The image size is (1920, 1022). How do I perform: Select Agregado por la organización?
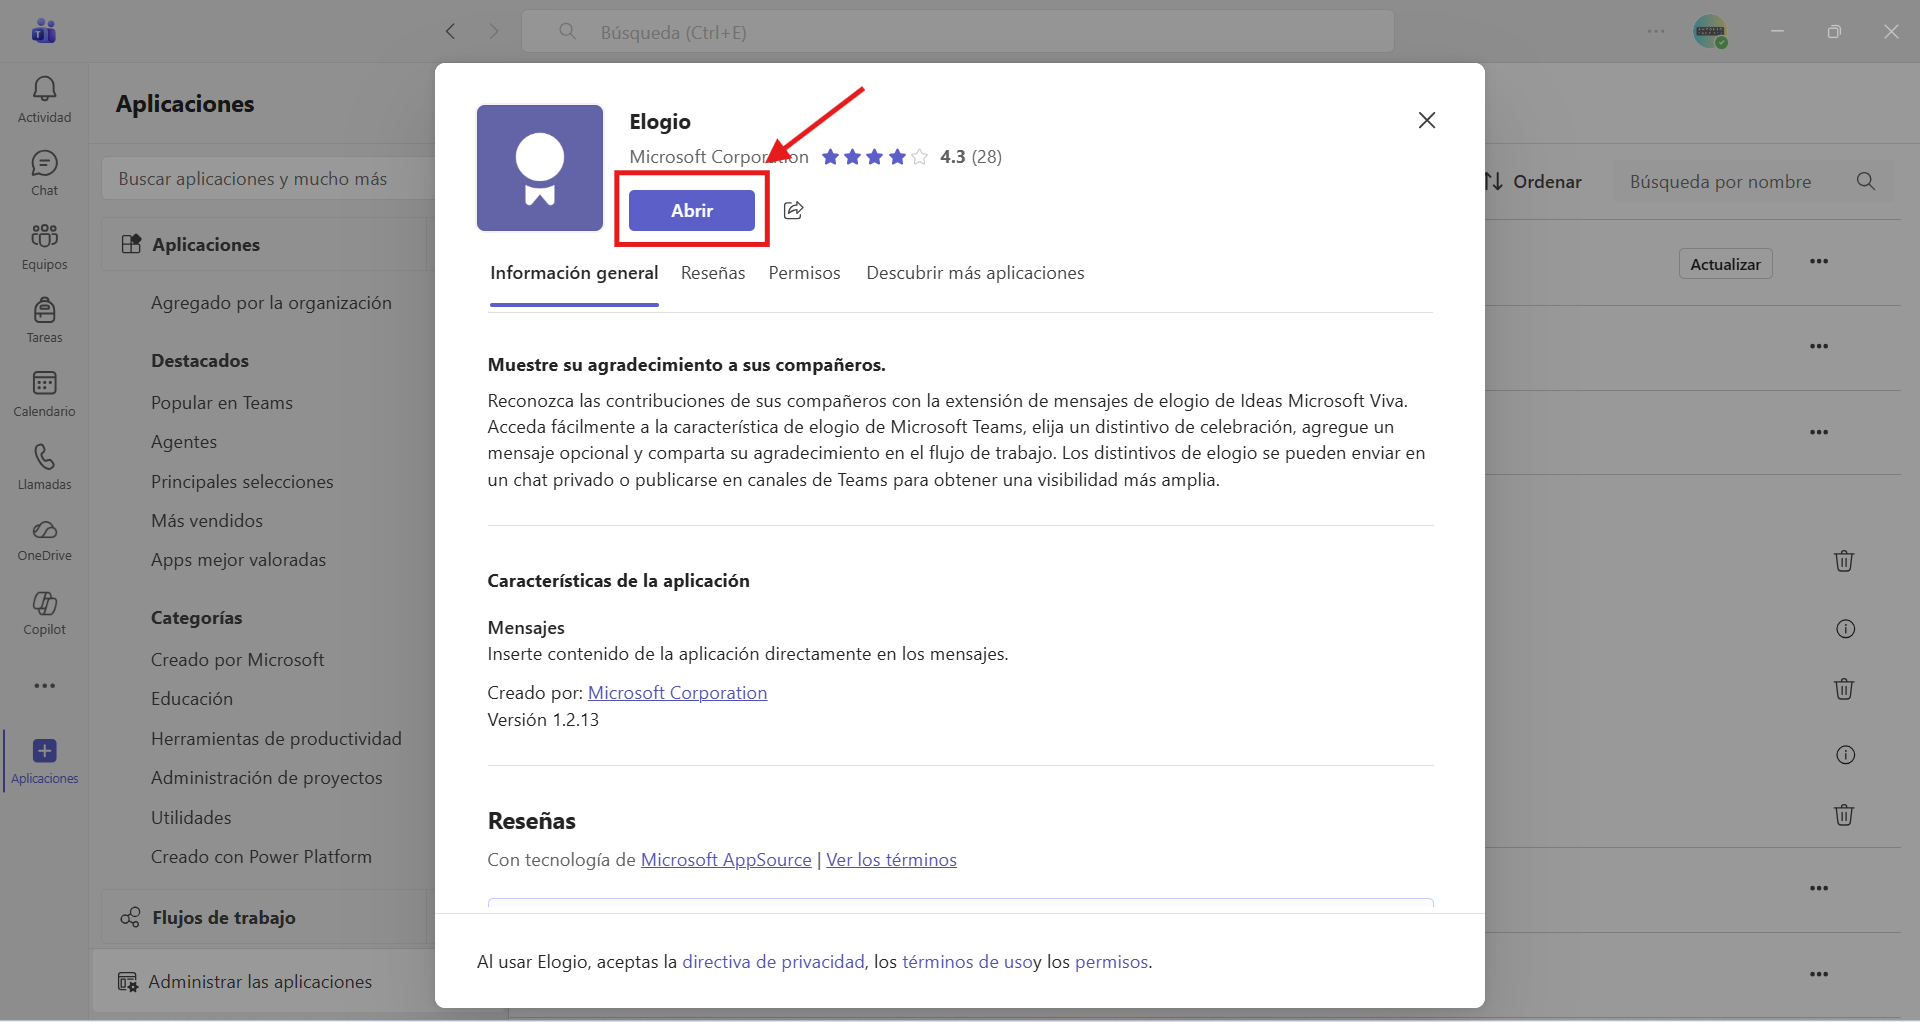[x=271, y=303]
